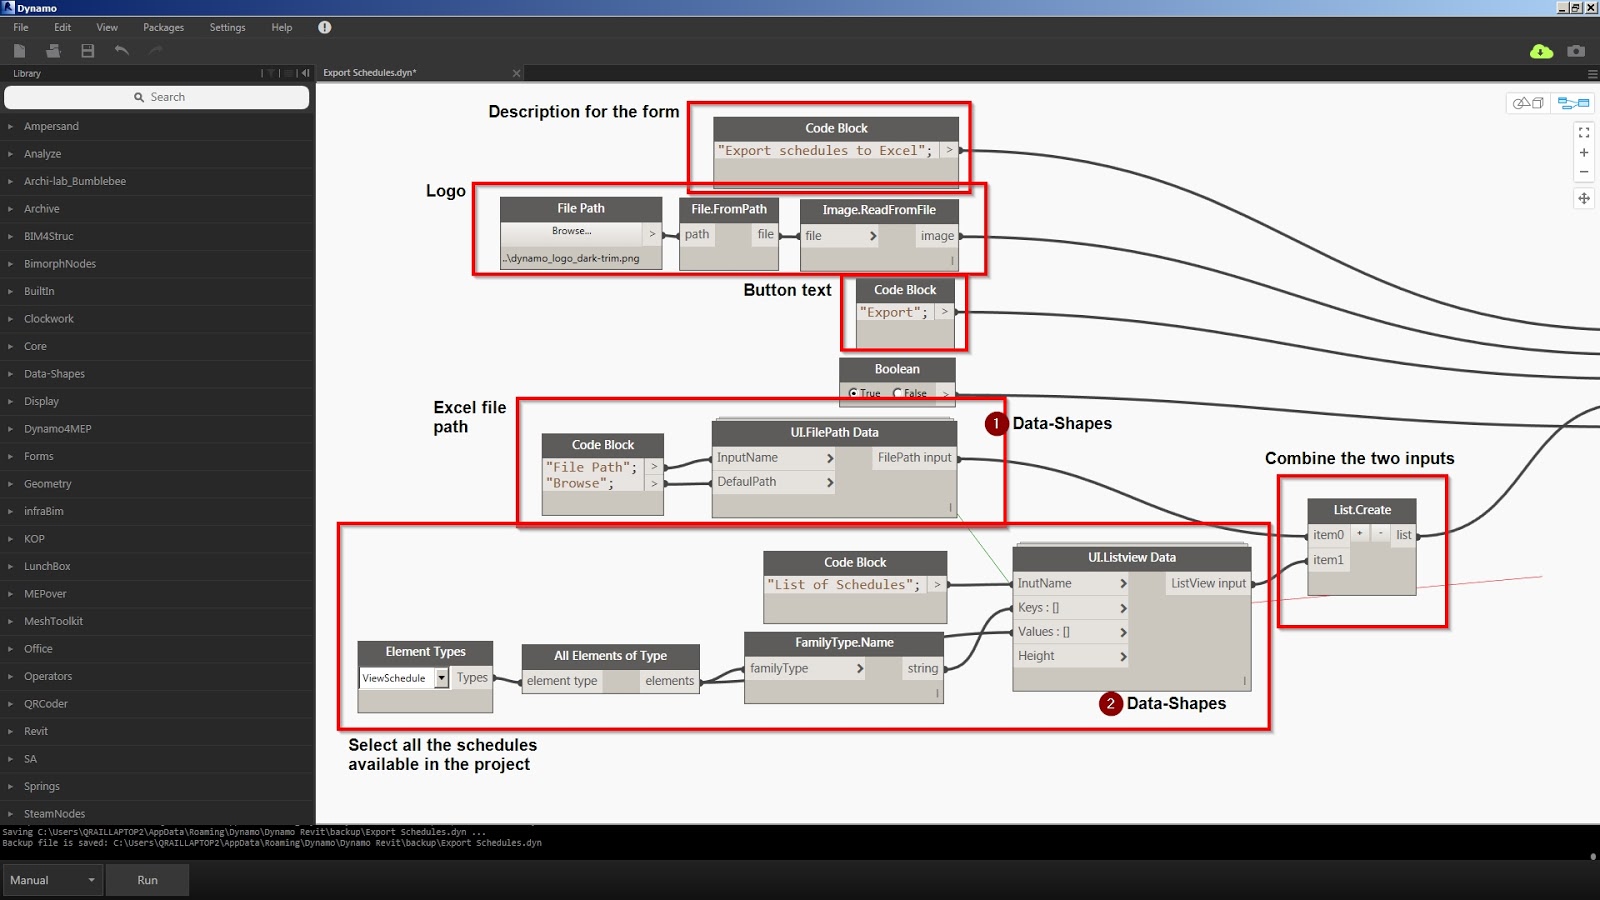Expand the Clockwork library category

click(10, 319)
